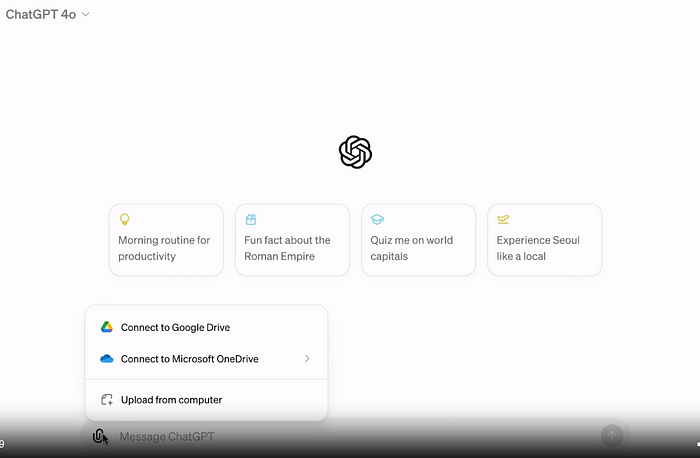The height and width of the screenshot is (458, 700).
Task: Choose Upload from computer
Action: tap(206, 400)
